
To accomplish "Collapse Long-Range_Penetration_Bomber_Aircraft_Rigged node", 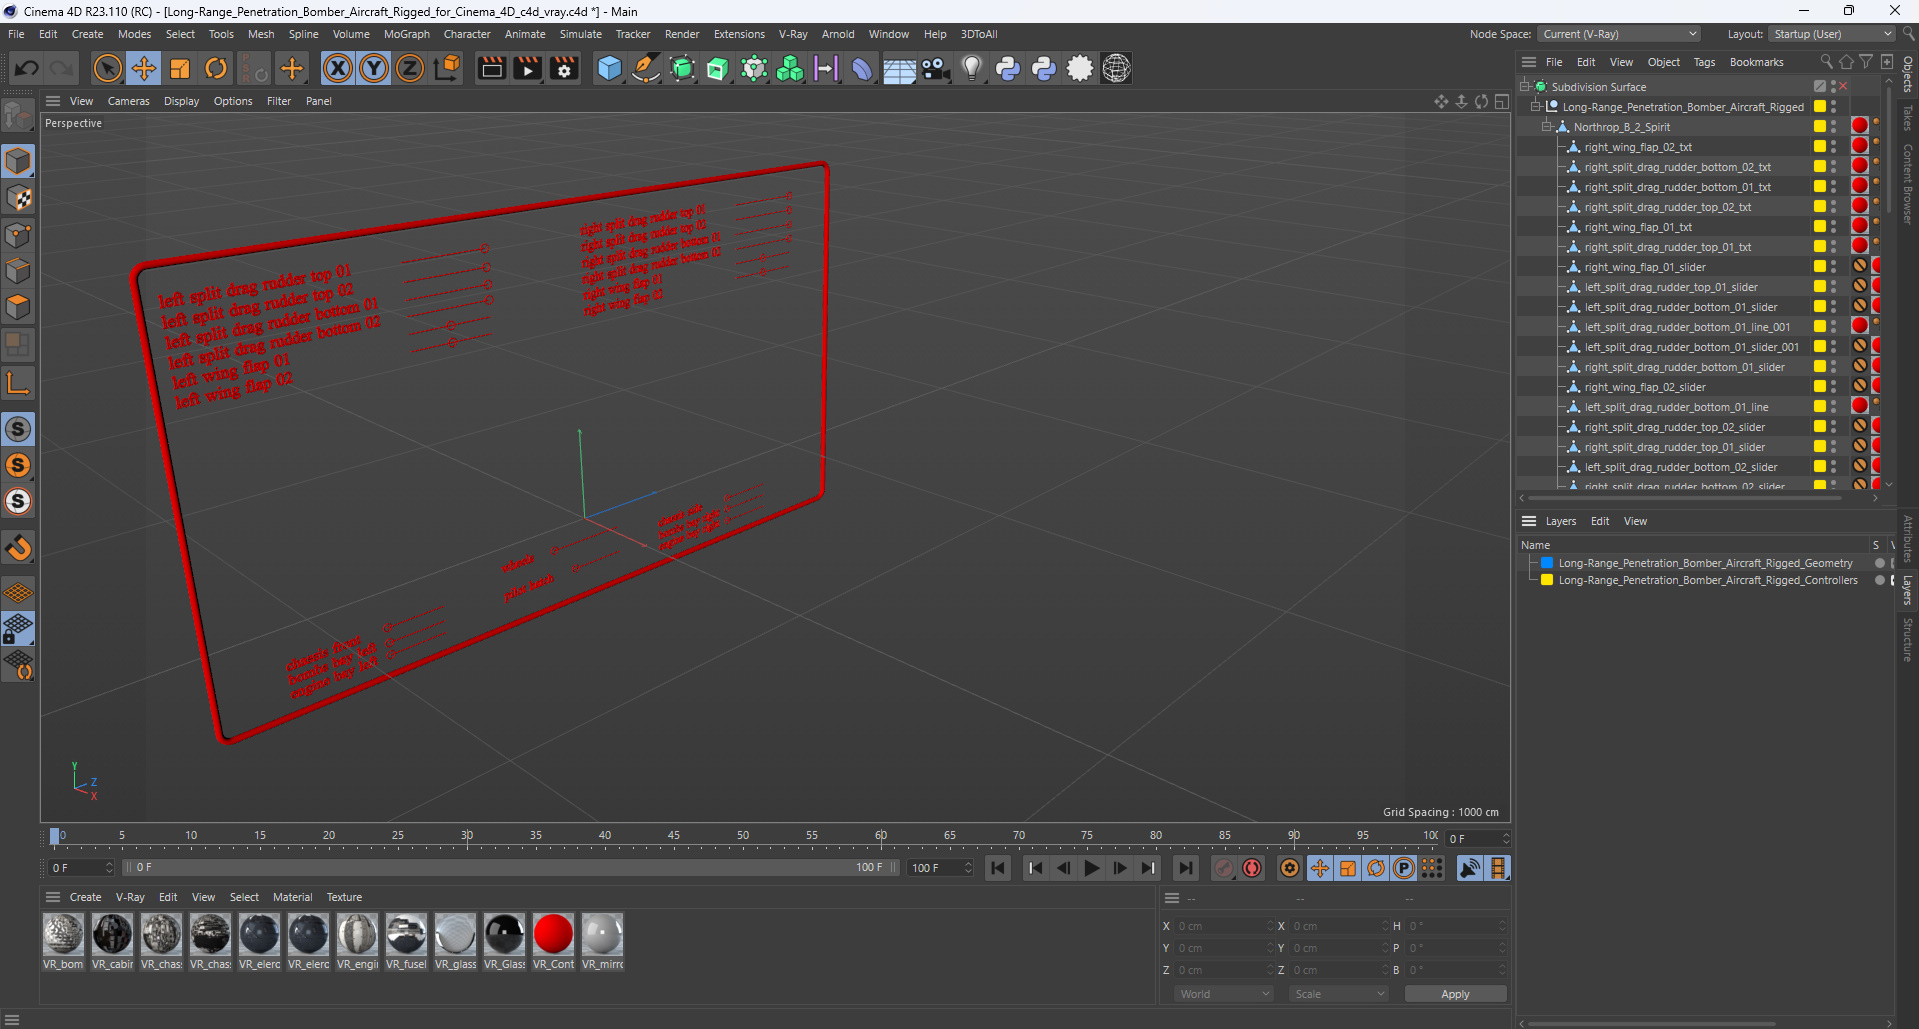I will coord(1536,107).
